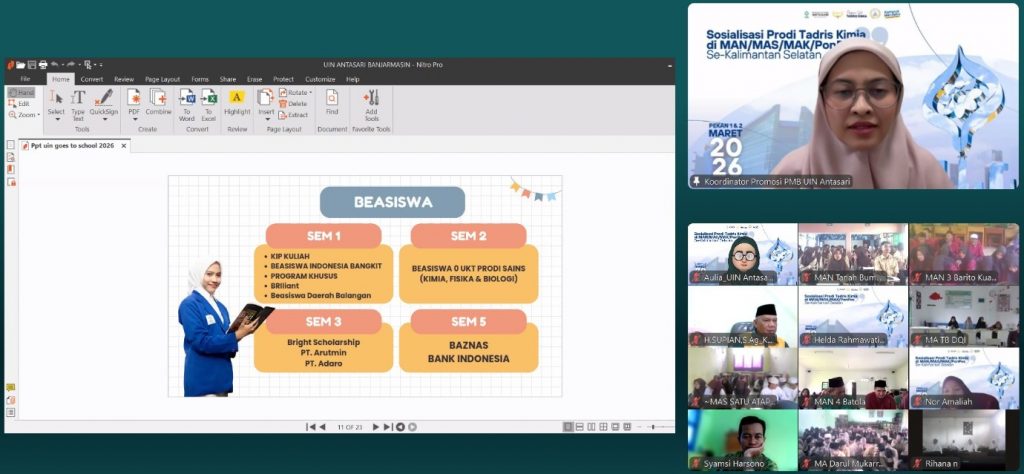
Task: Switch to the Share ribbon tab
Action: [228, 79]
